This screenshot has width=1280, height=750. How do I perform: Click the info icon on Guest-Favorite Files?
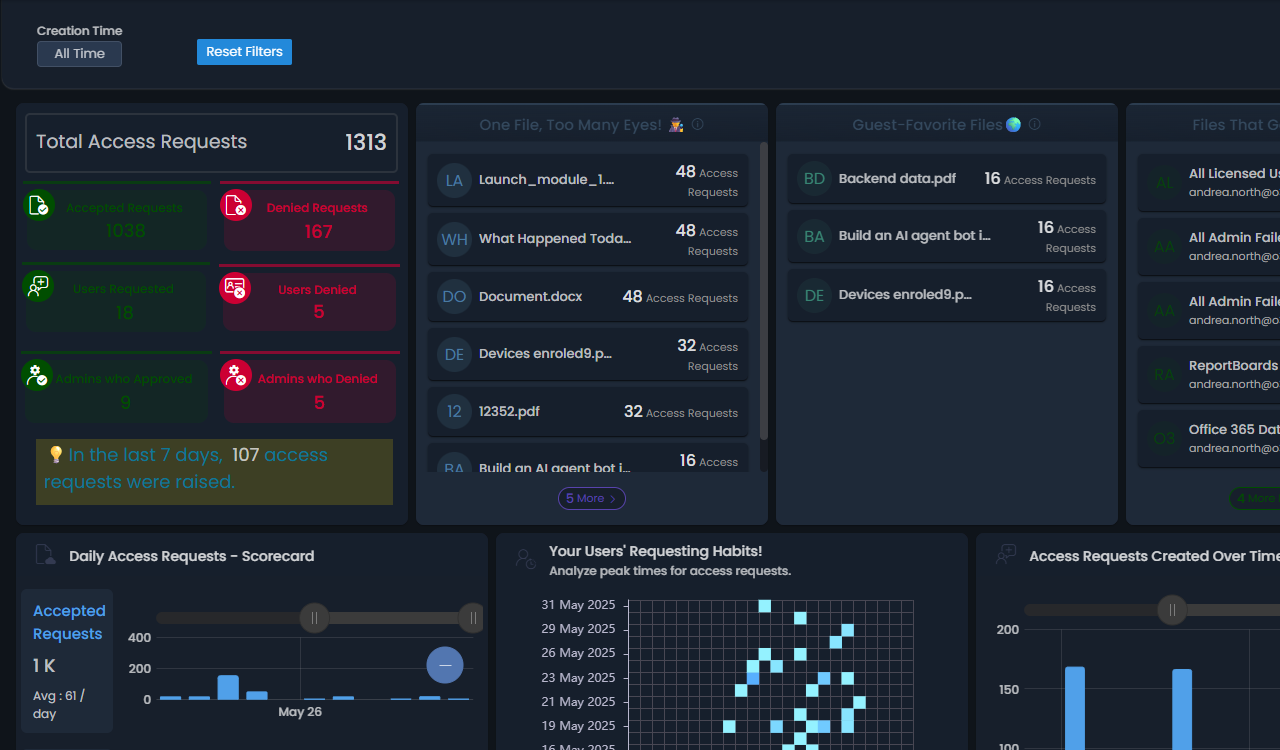click(x=1035, y=124)
